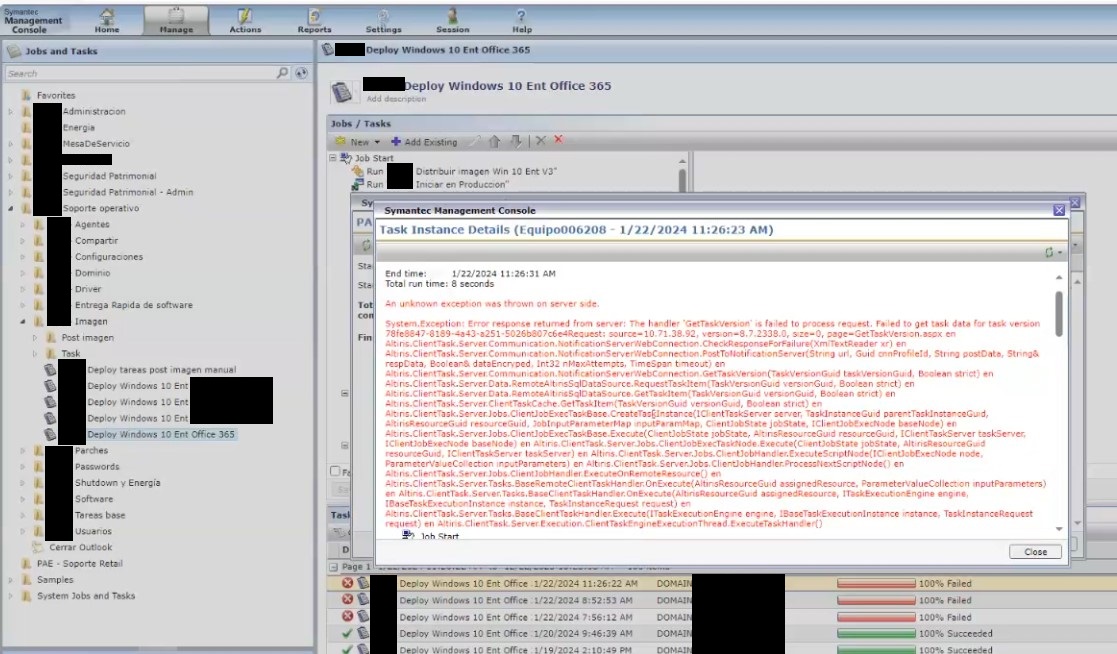Click the Run Distribuir imagen task icon
The height and width of the screenshot is (654, 1117).
[358, 171]
